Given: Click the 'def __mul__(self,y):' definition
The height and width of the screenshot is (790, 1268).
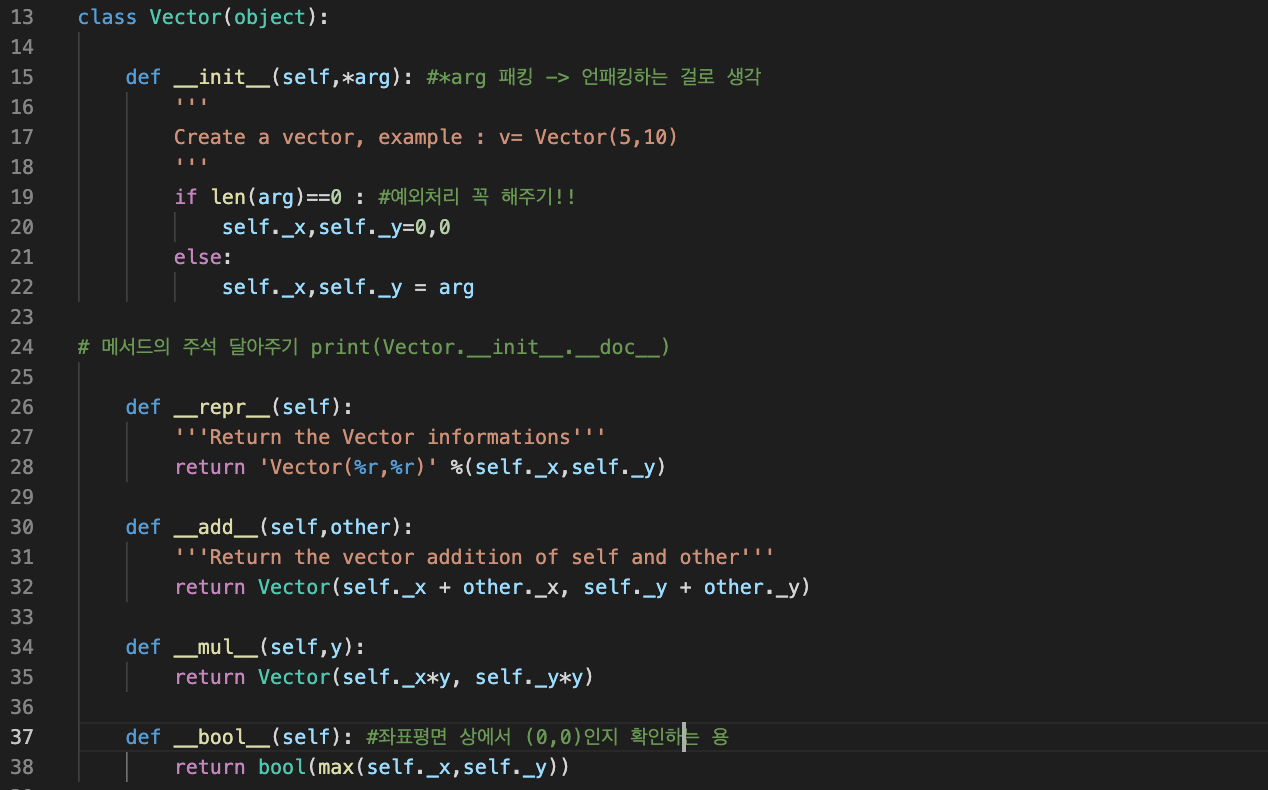Looking at the screenshot, I should (245, 647).
